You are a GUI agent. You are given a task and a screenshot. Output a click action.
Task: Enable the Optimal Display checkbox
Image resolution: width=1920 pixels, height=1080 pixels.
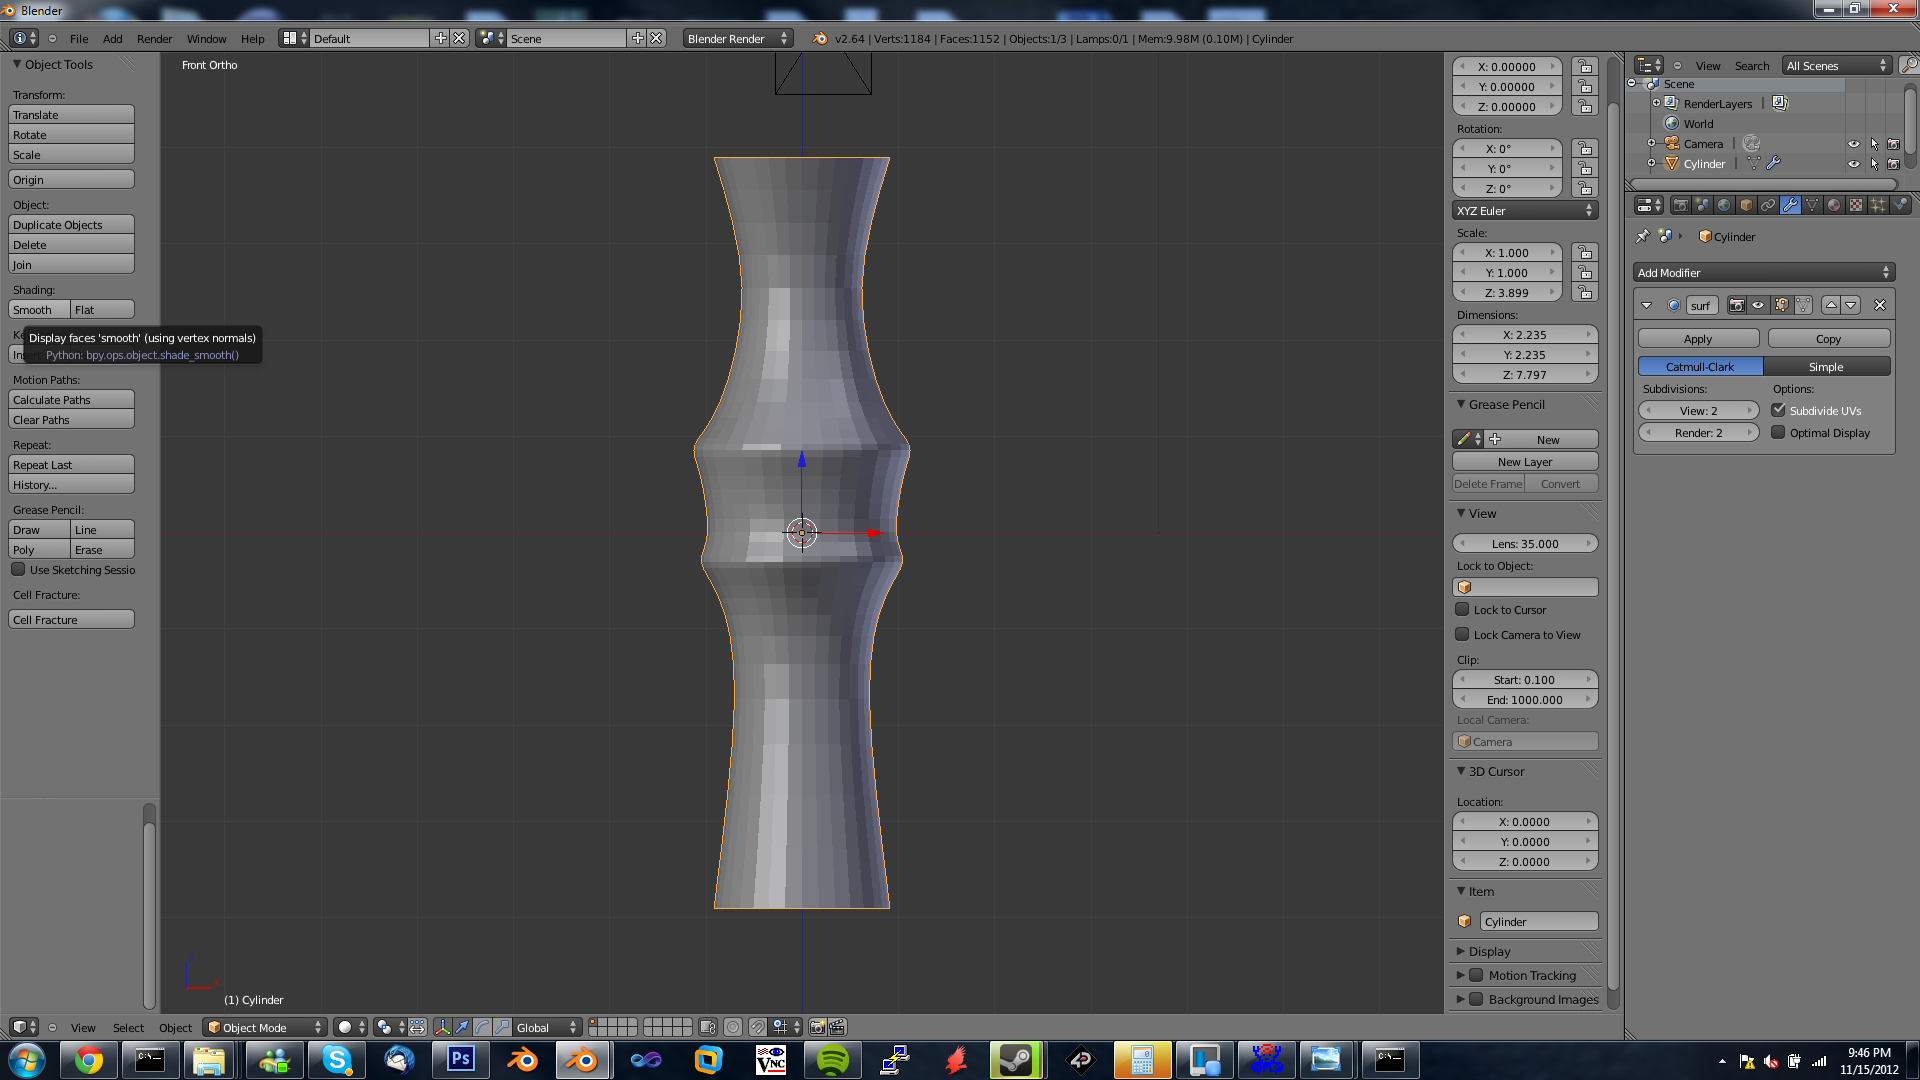click(1778, 432)
